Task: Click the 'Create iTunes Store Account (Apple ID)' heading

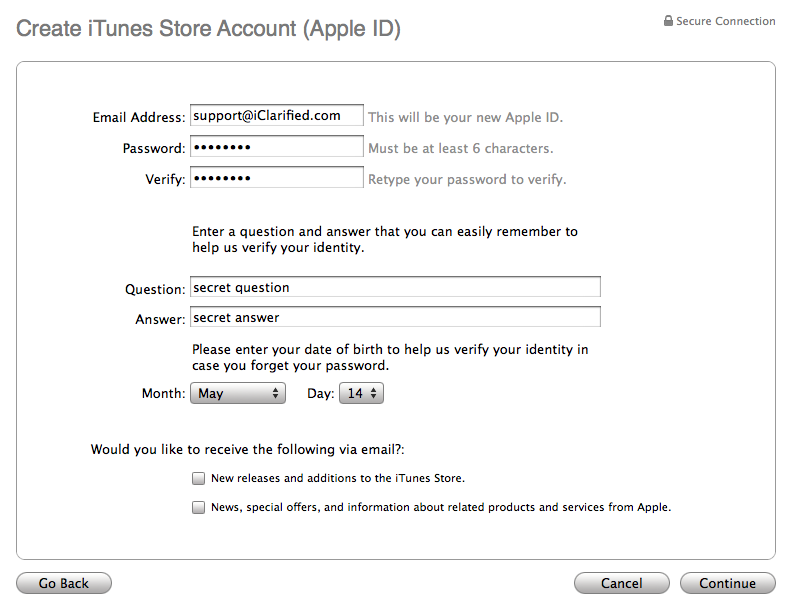Action: (209, 29)
